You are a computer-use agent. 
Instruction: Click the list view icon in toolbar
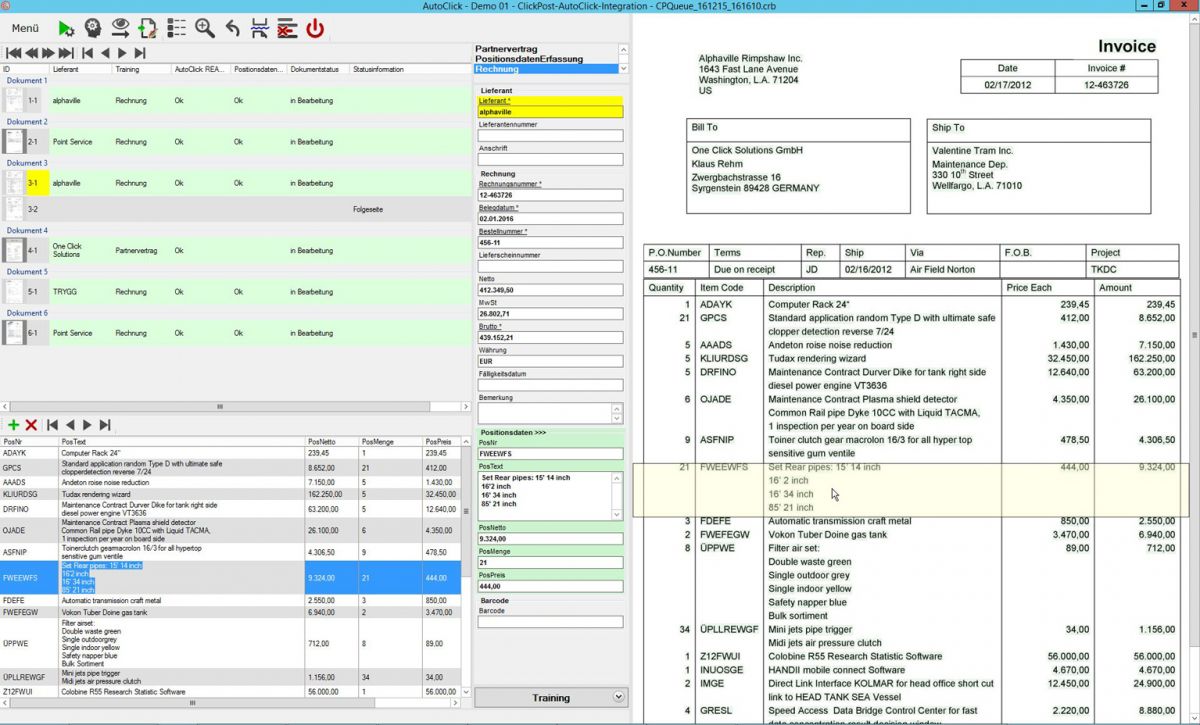(x=177, y=28)
